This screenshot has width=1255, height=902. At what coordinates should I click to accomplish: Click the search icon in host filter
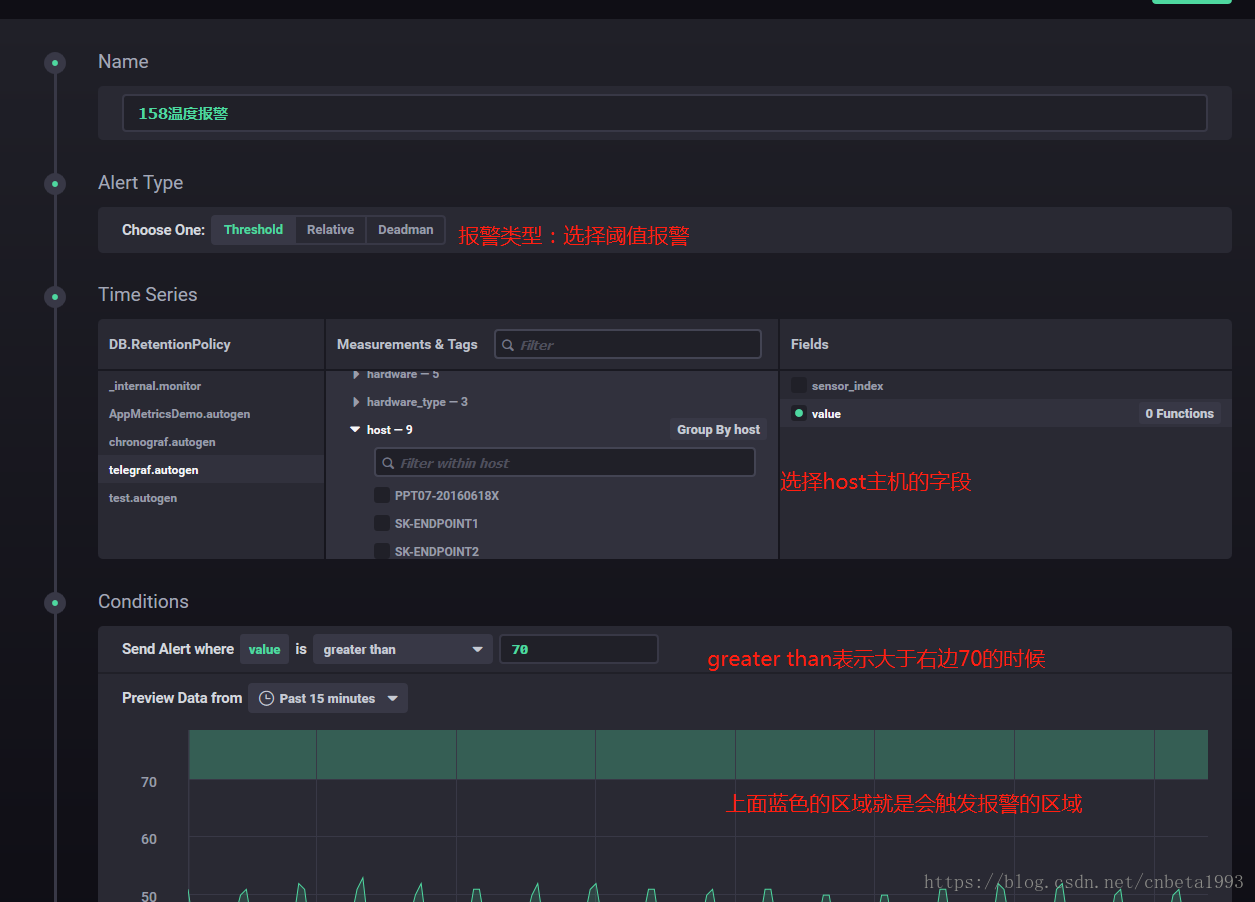pyautogui.click(x=388, y=463)
